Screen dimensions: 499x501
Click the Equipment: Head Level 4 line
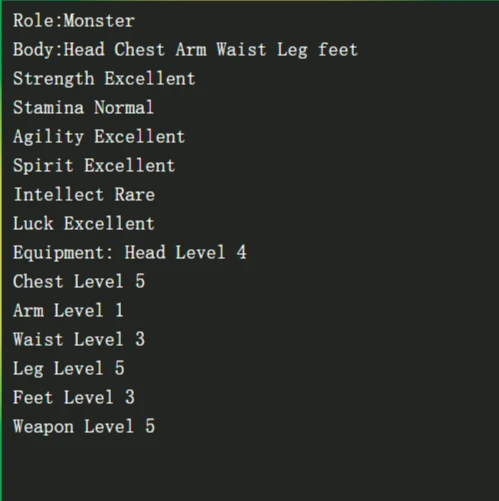coord(130,253)
